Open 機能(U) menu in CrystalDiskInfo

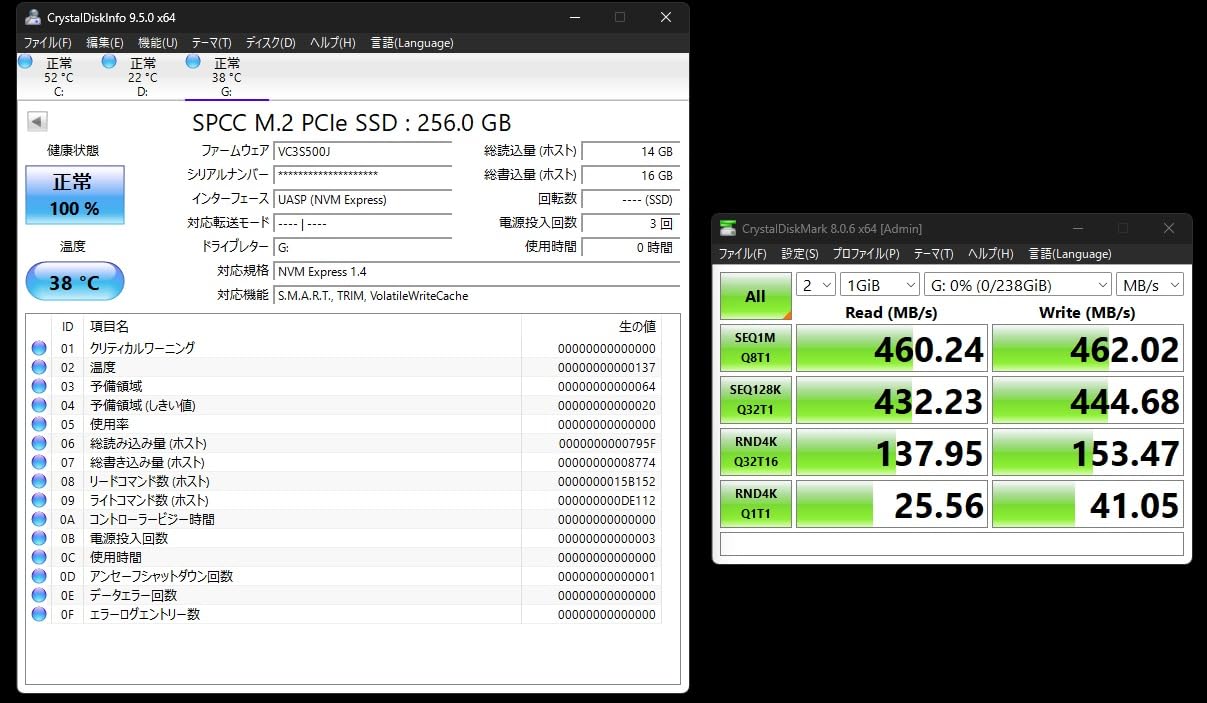tap(157, 43)
